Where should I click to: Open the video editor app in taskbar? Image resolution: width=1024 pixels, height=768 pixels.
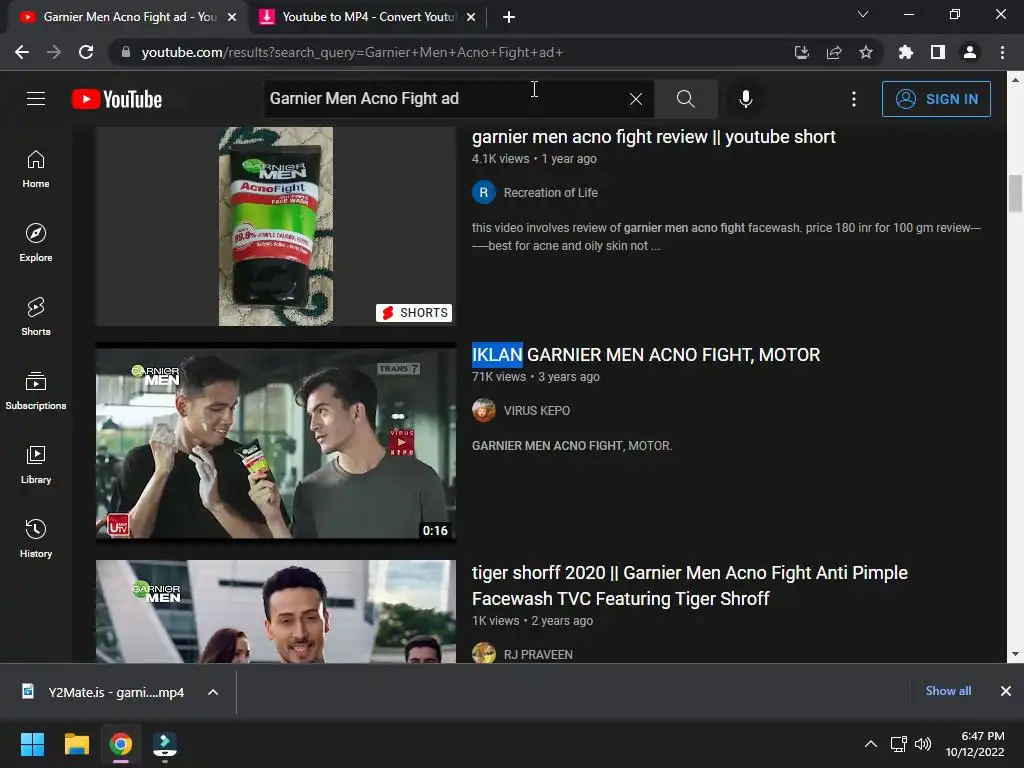[165, 744]
